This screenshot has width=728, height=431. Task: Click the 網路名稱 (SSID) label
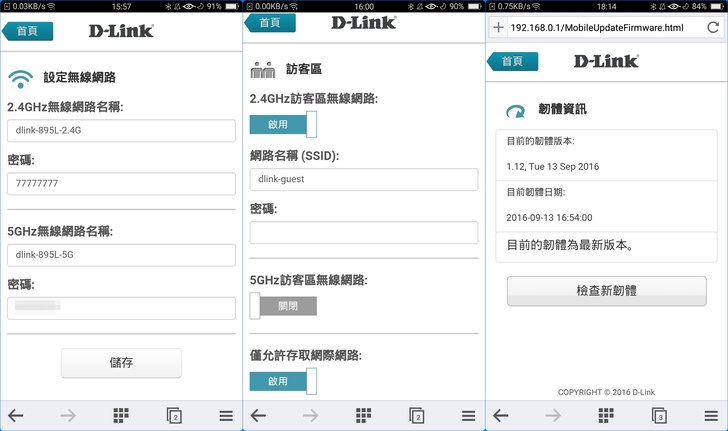click(294, 156)
